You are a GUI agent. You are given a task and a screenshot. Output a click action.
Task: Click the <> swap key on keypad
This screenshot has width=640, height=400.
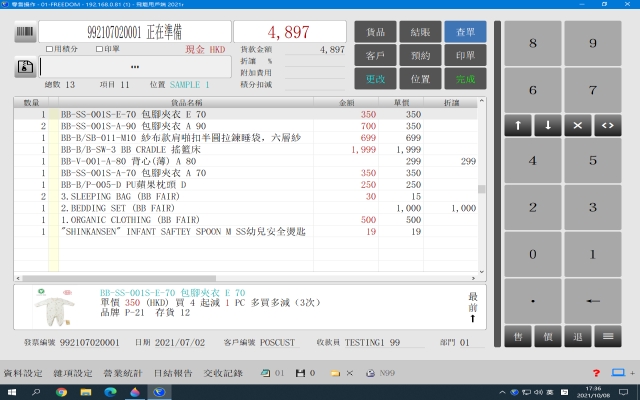pos(608,125)
